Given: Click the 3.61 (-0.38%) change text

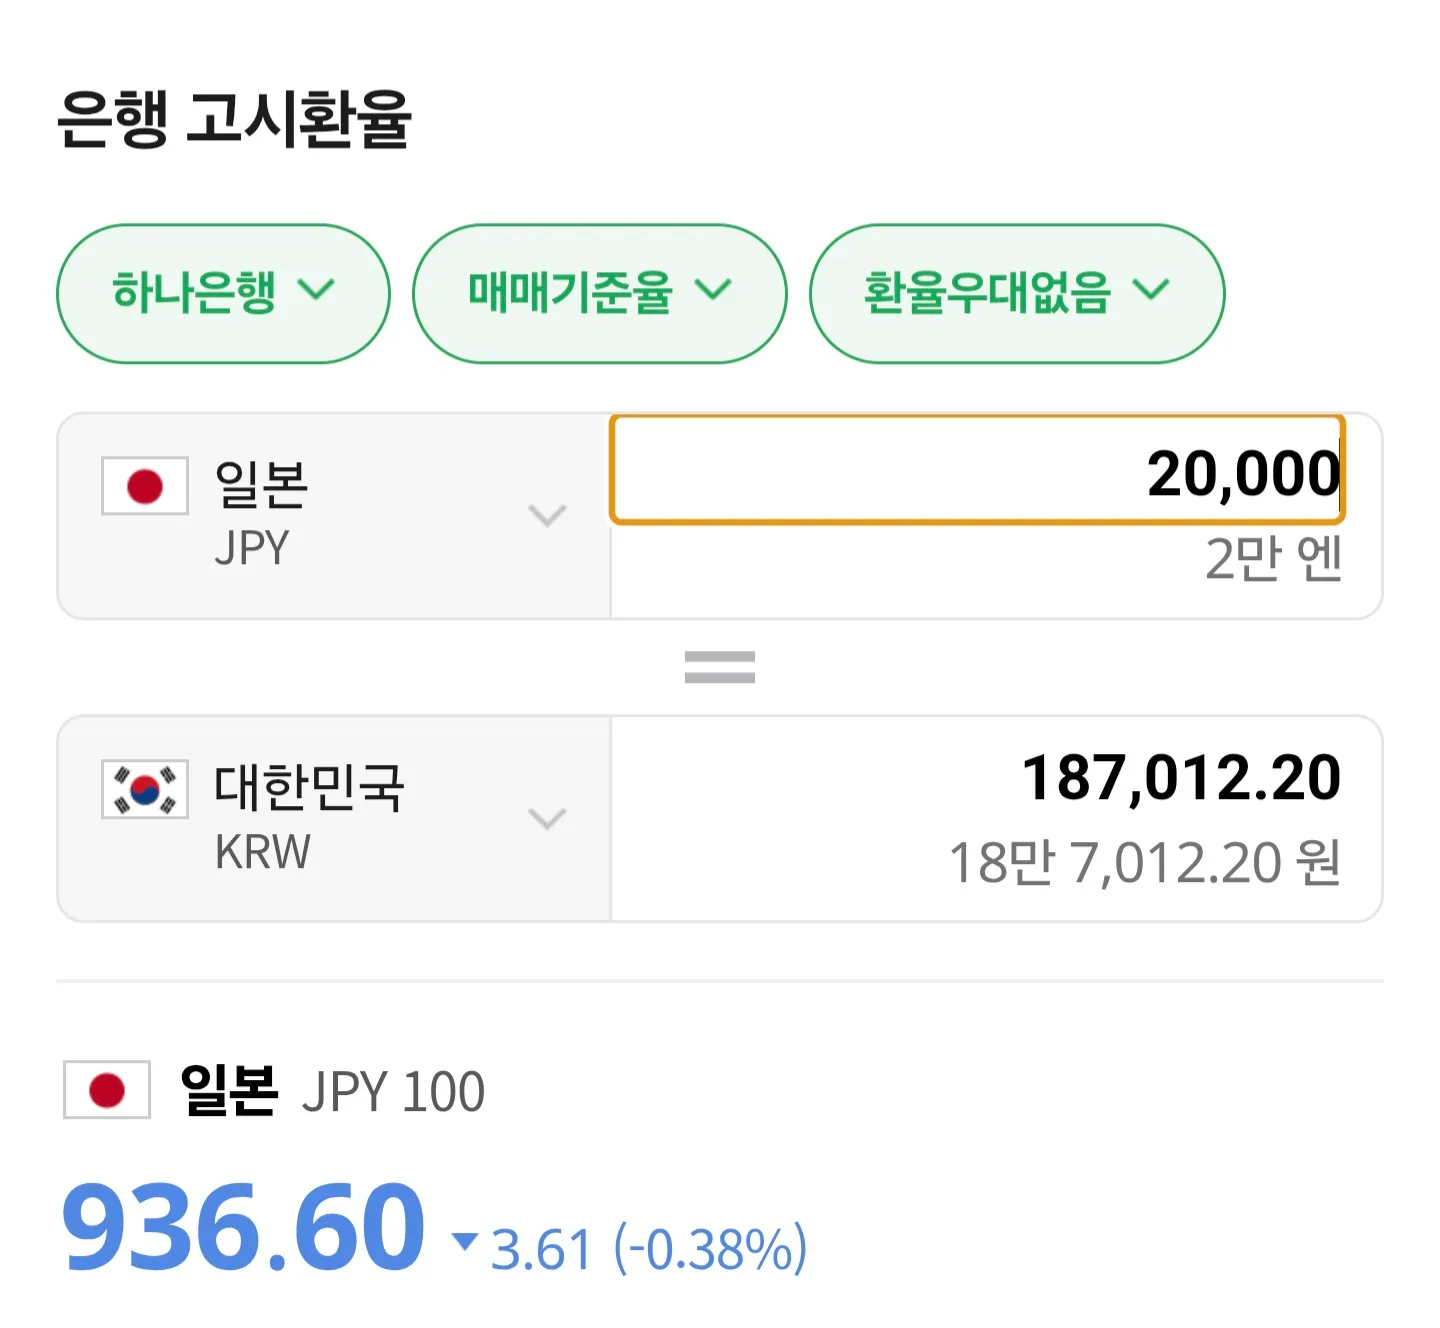Looking at the screenshot, I should point(648,1249).
